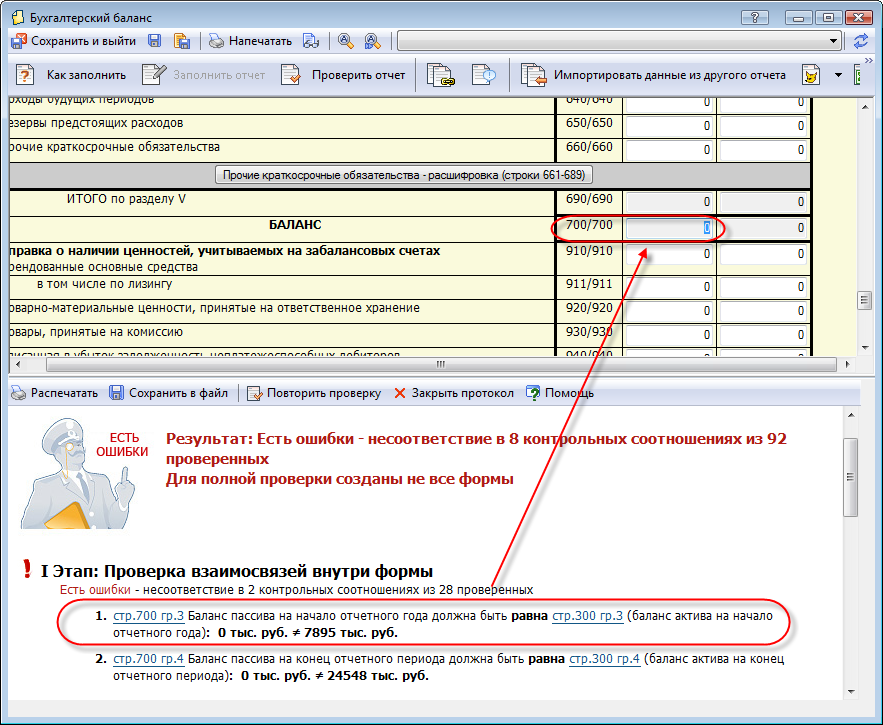The height and width of the screenshot is (725, 883).
Task: Click 'Сохранить в файл' button
Action: (168, 393)
